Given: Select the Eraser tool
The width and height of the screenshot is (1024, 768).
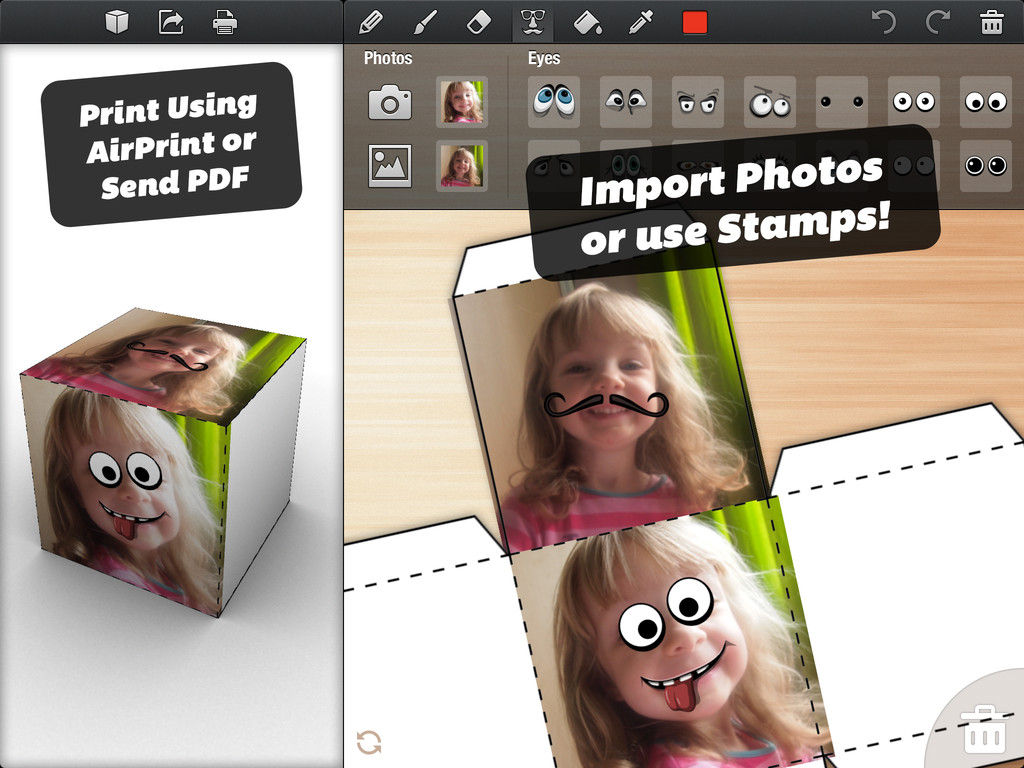Looking at the screenshot, I should [479, 22].
